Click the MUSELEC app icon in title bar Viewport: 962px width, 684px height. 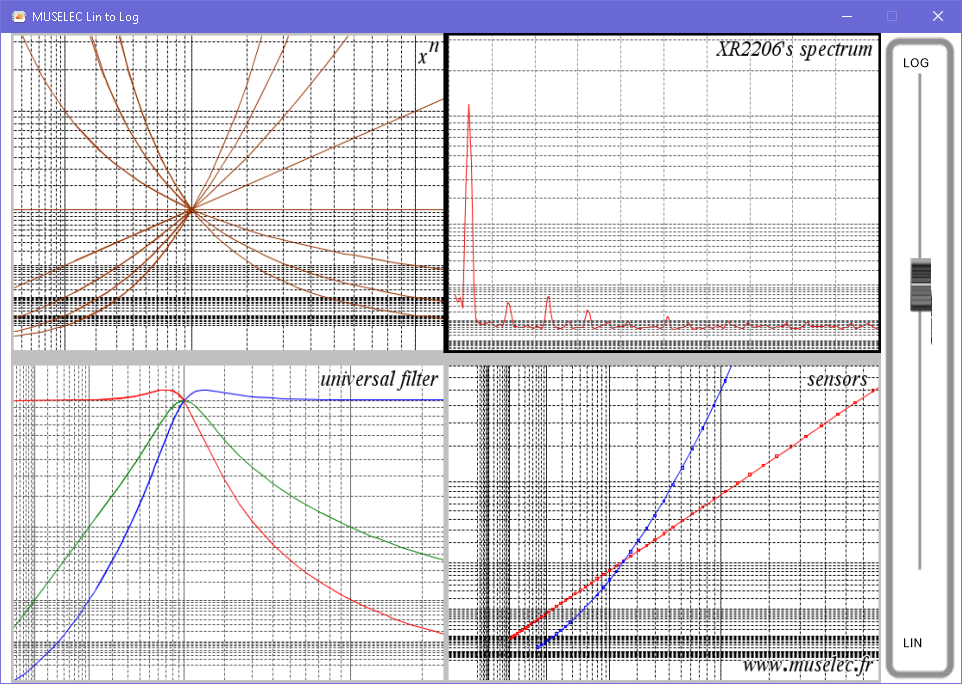pos(18,17)
